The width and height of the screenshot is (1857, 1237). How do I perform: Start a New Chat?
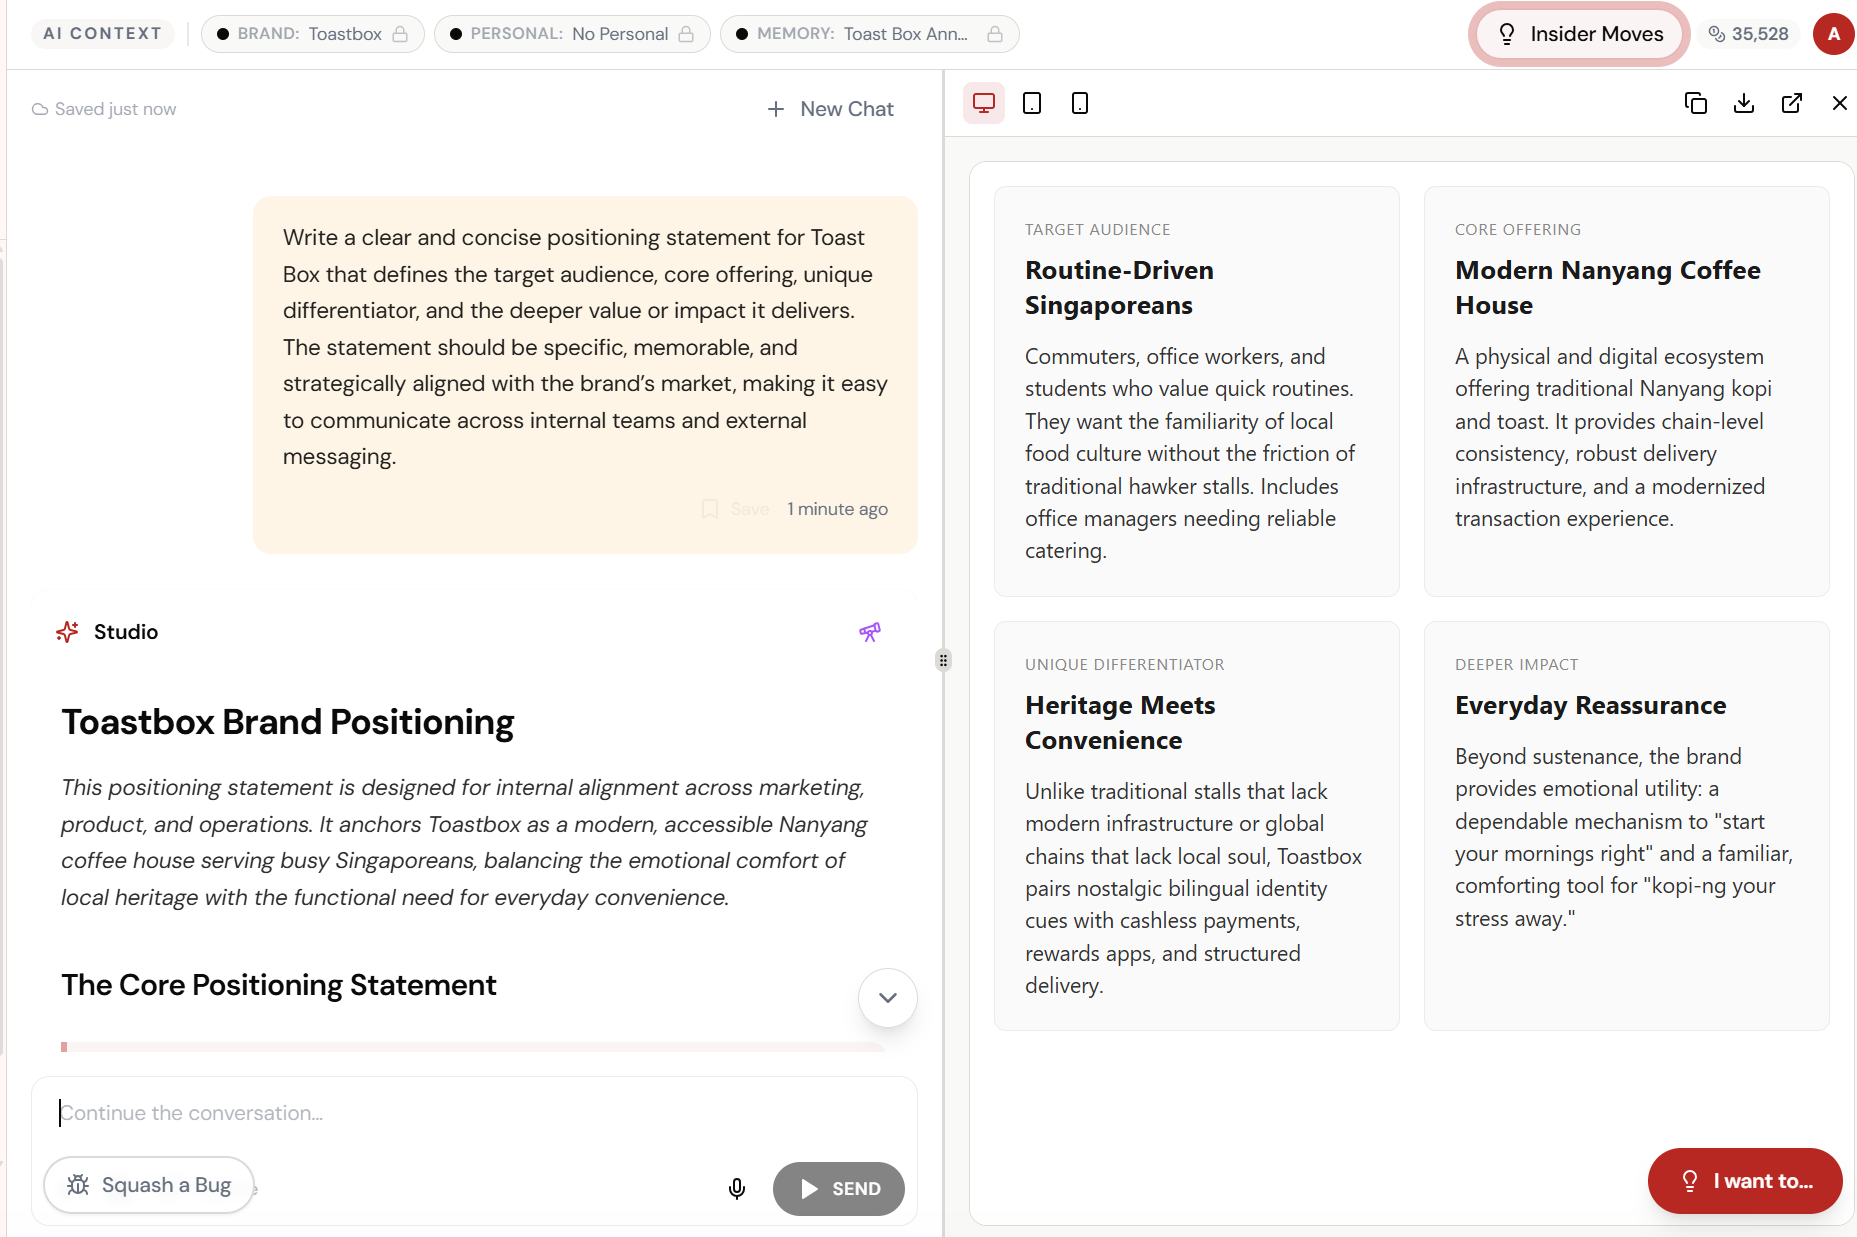coord(830,108)
